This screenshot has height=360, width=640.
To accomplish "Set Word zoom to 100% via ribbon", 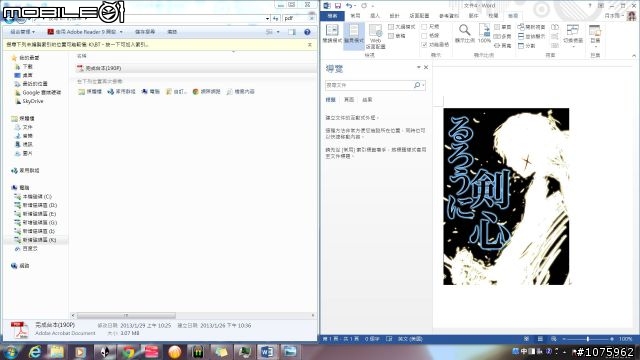I will pyautogui.click(x=484, y=33).
